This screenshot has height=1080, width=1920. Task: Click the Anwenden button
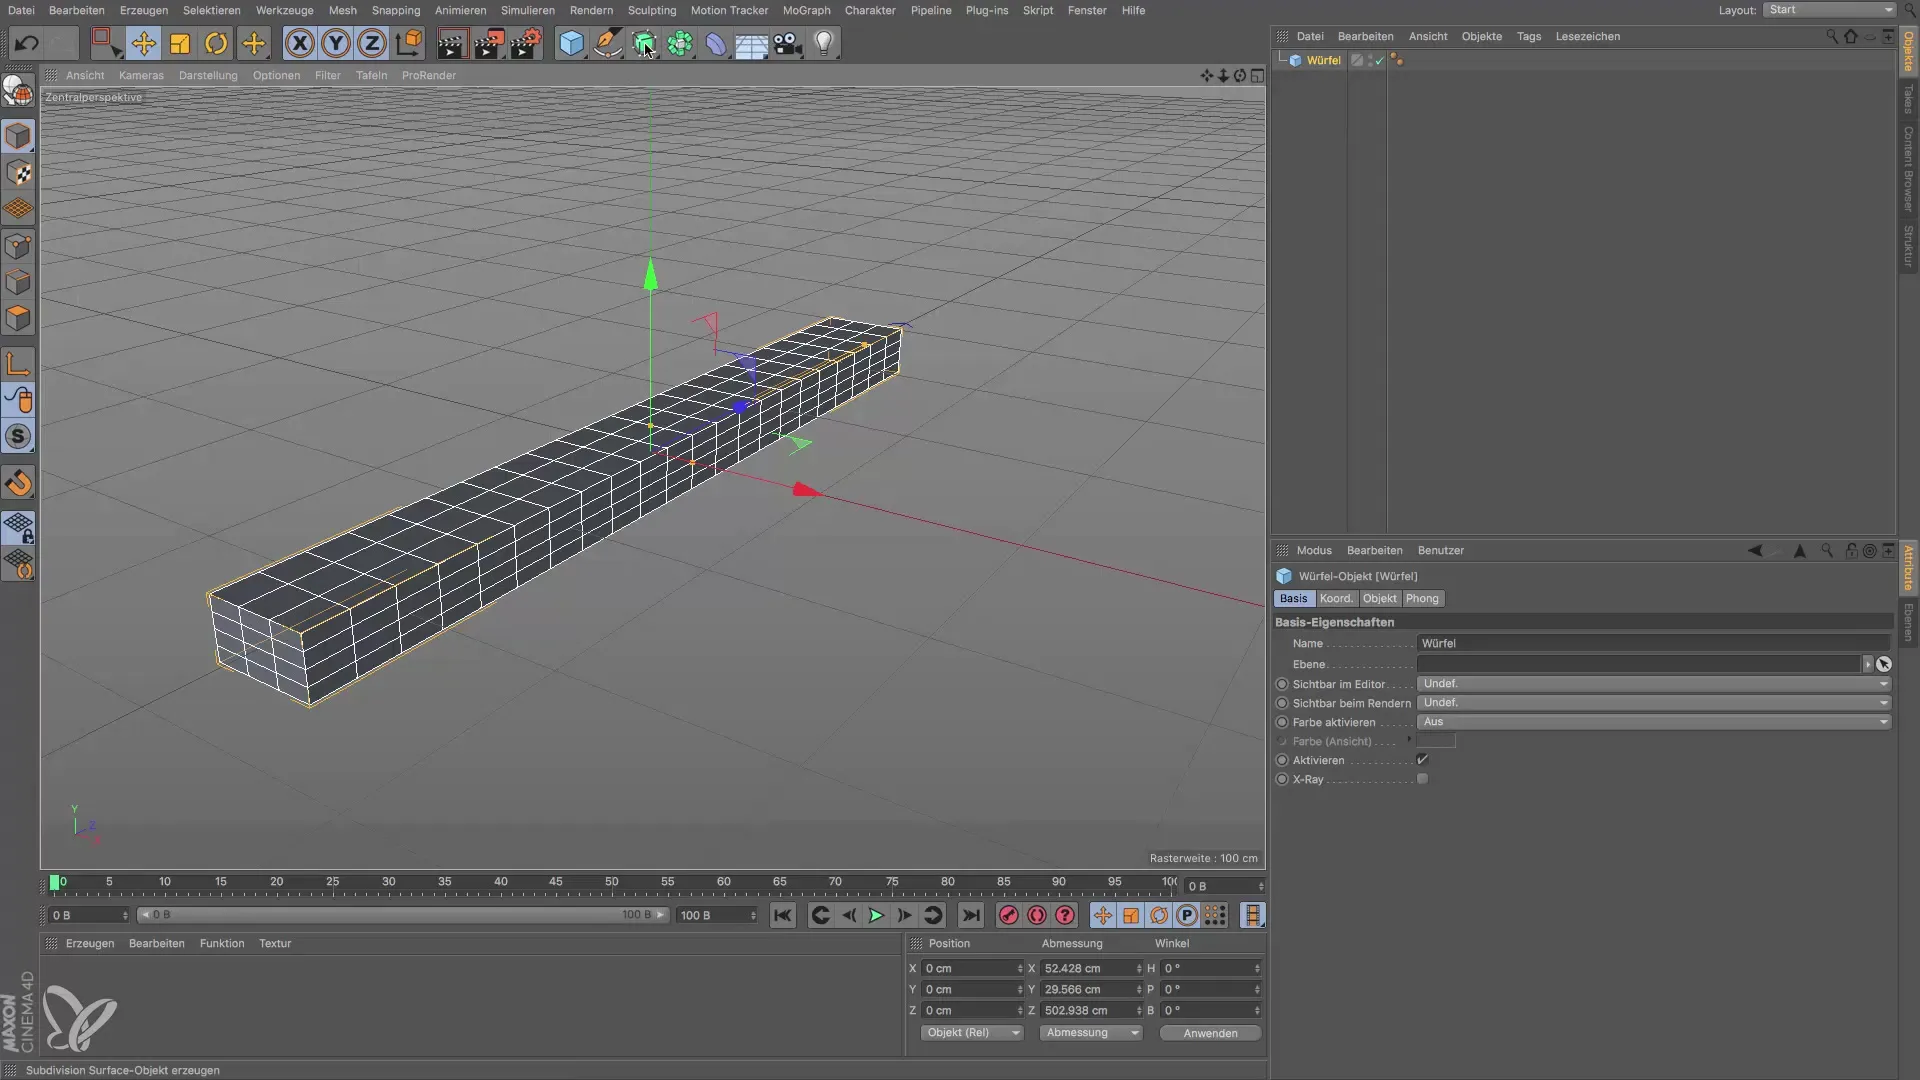(1210, 1033)
